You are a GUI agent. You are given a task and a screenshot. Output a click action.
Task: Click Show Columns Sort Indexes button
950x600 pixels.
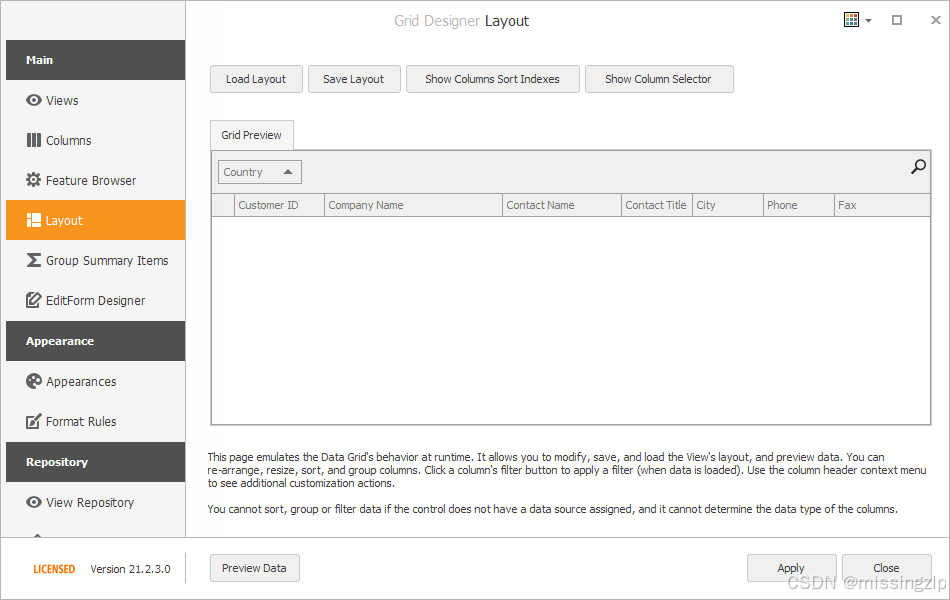(493, 79)
